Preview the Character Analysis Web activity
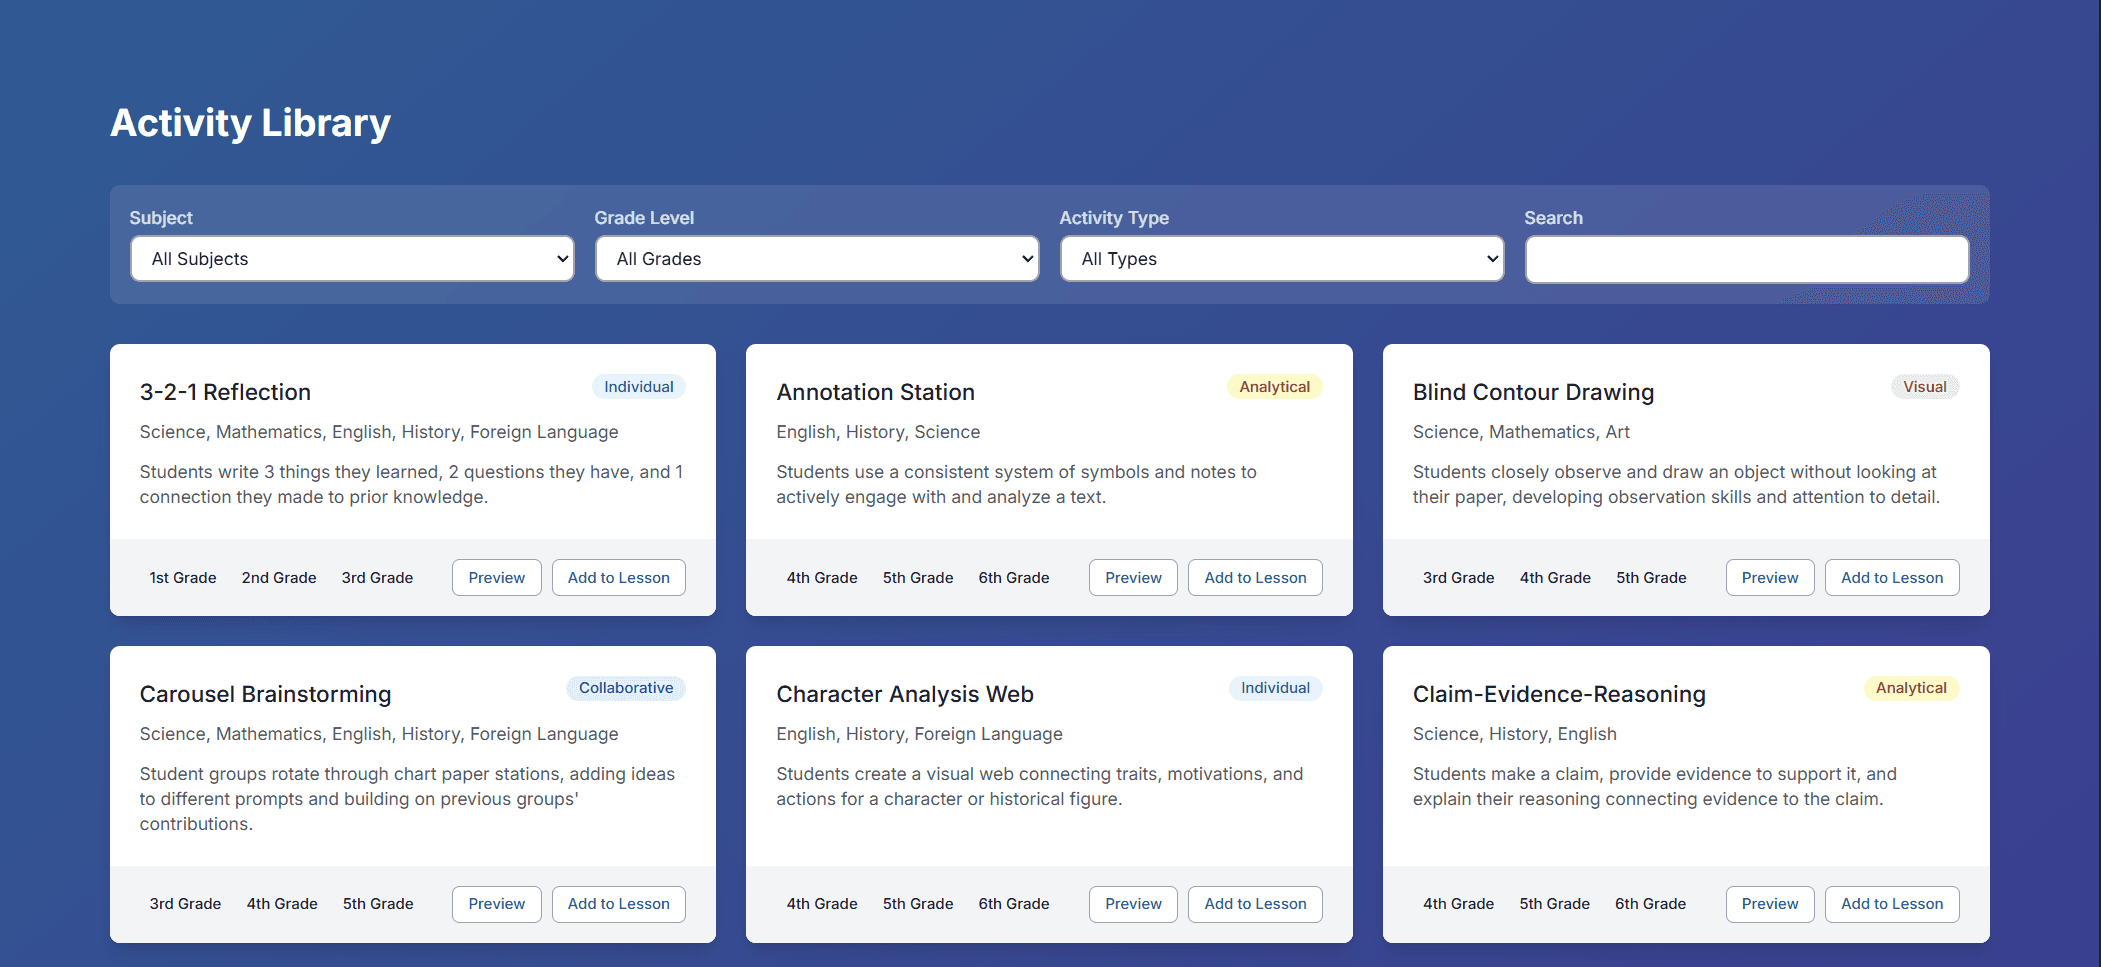The height and width of the screenshot is (967, 2101). pyautogui.click(x=1133, y=904)
